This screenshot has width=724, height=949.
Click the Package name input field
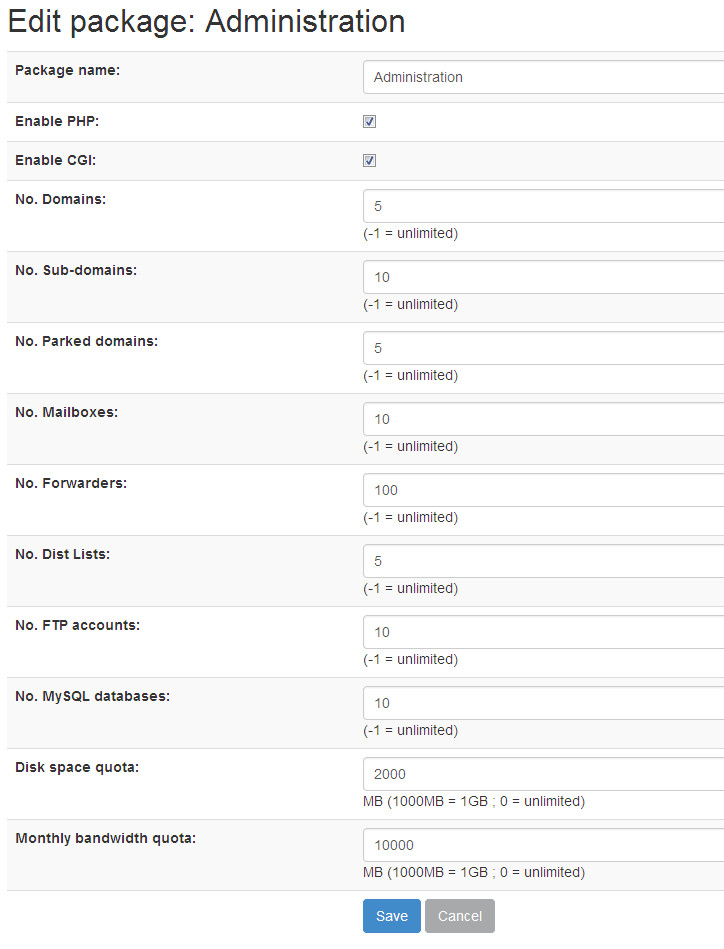[544, 77]
